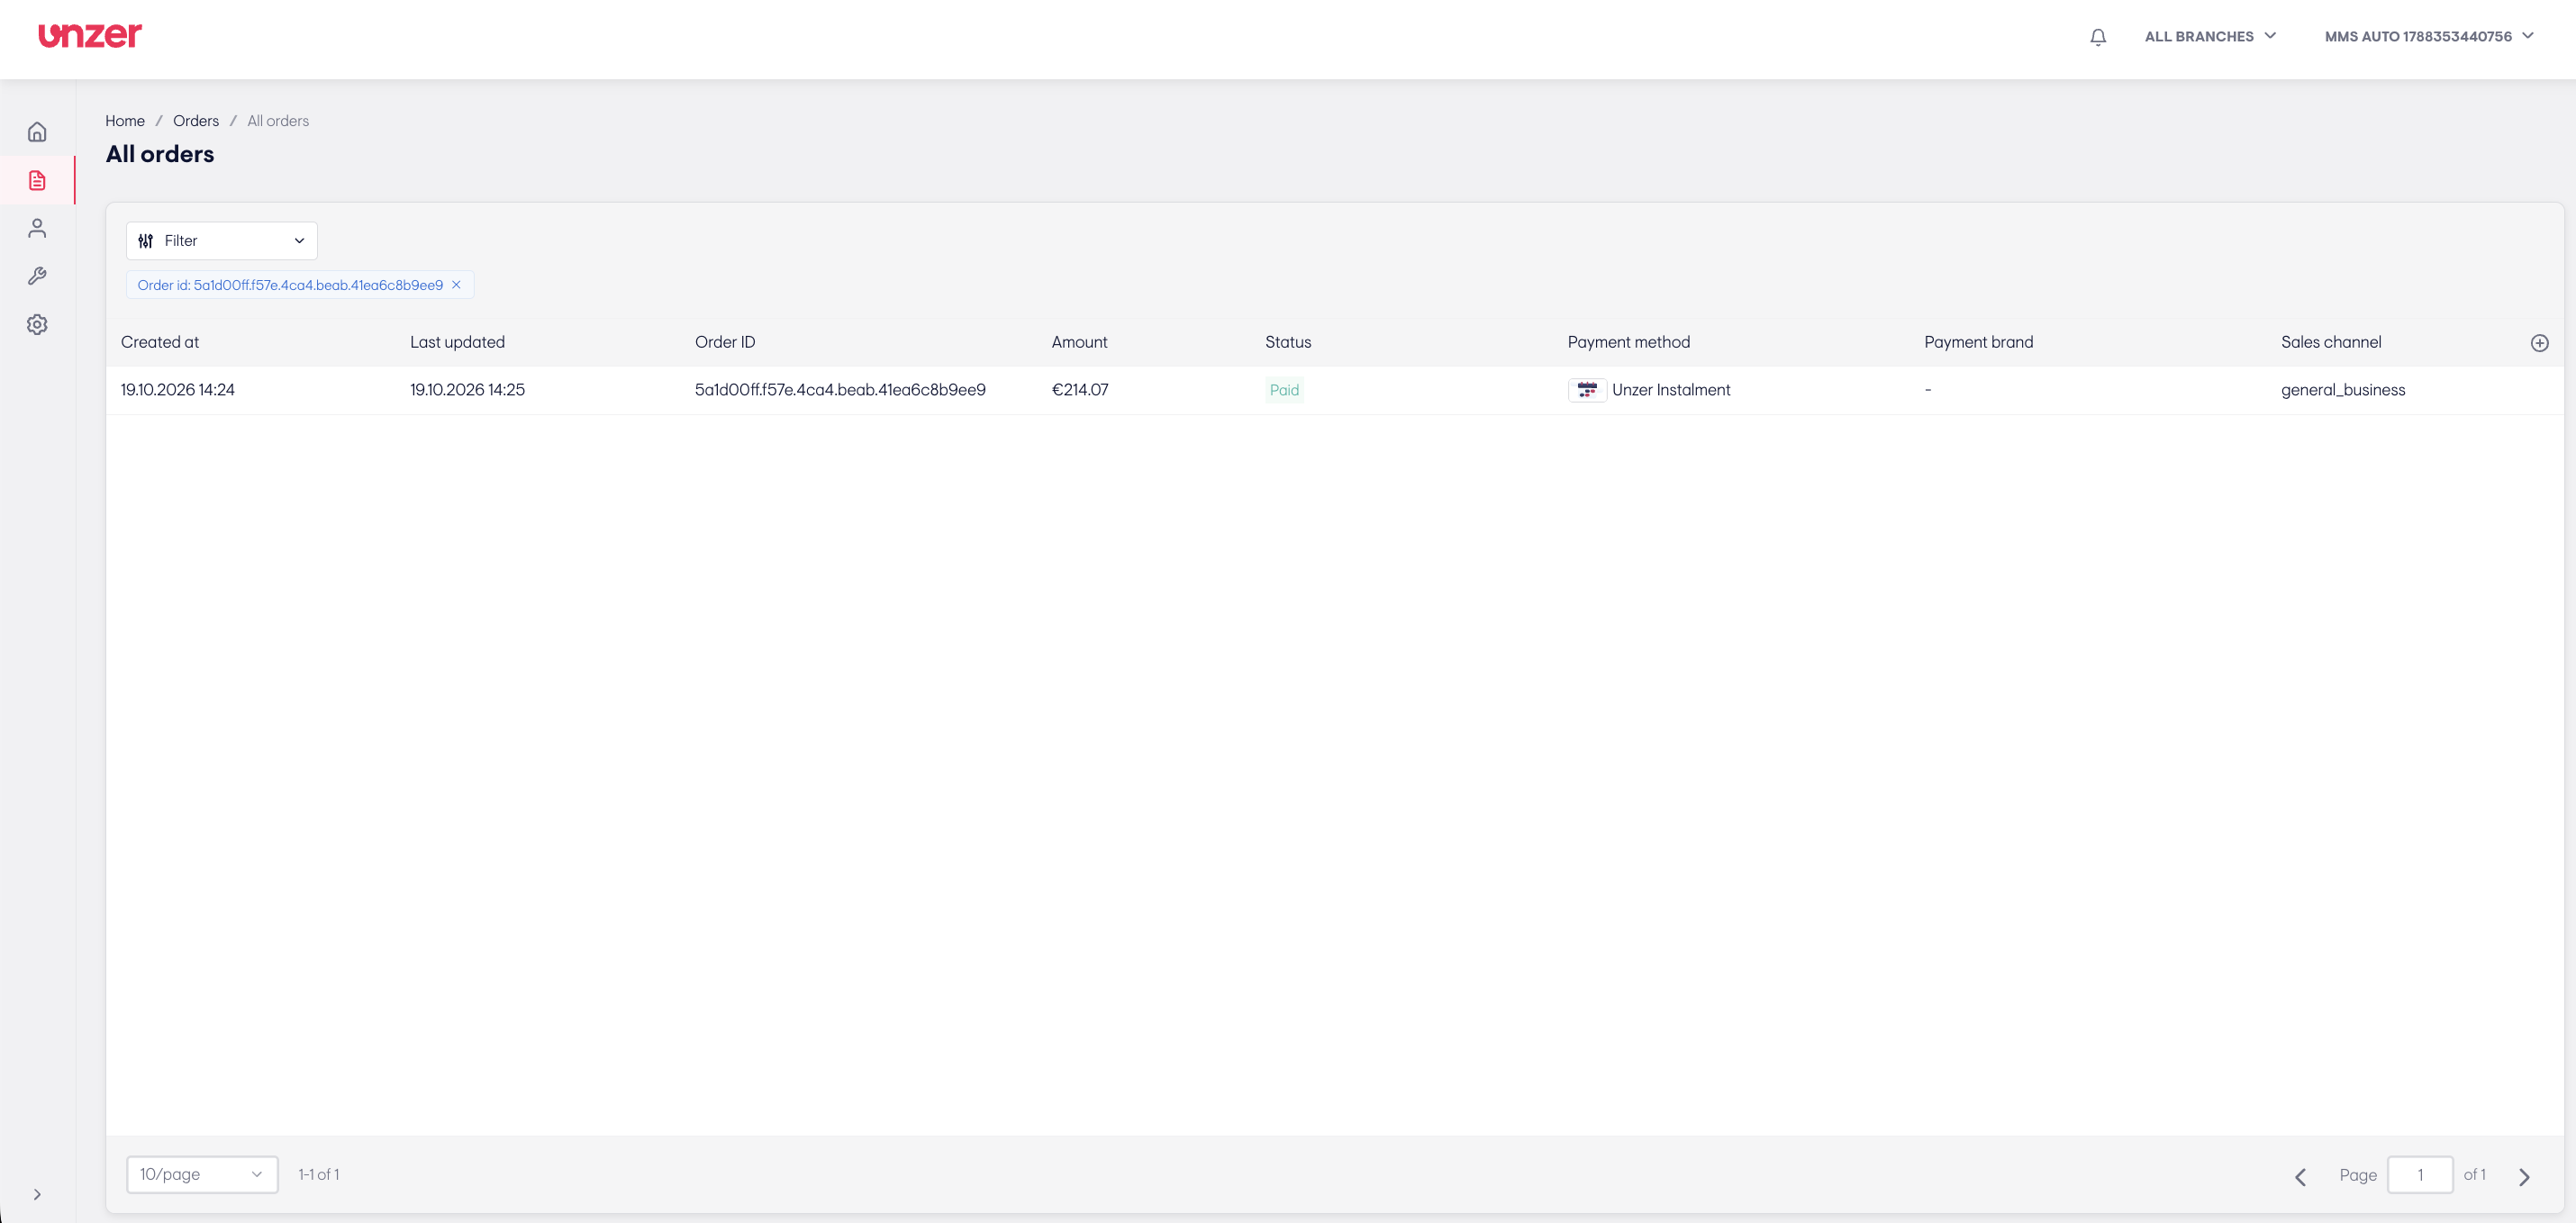Click the Amount column header

coord(1079,342)
